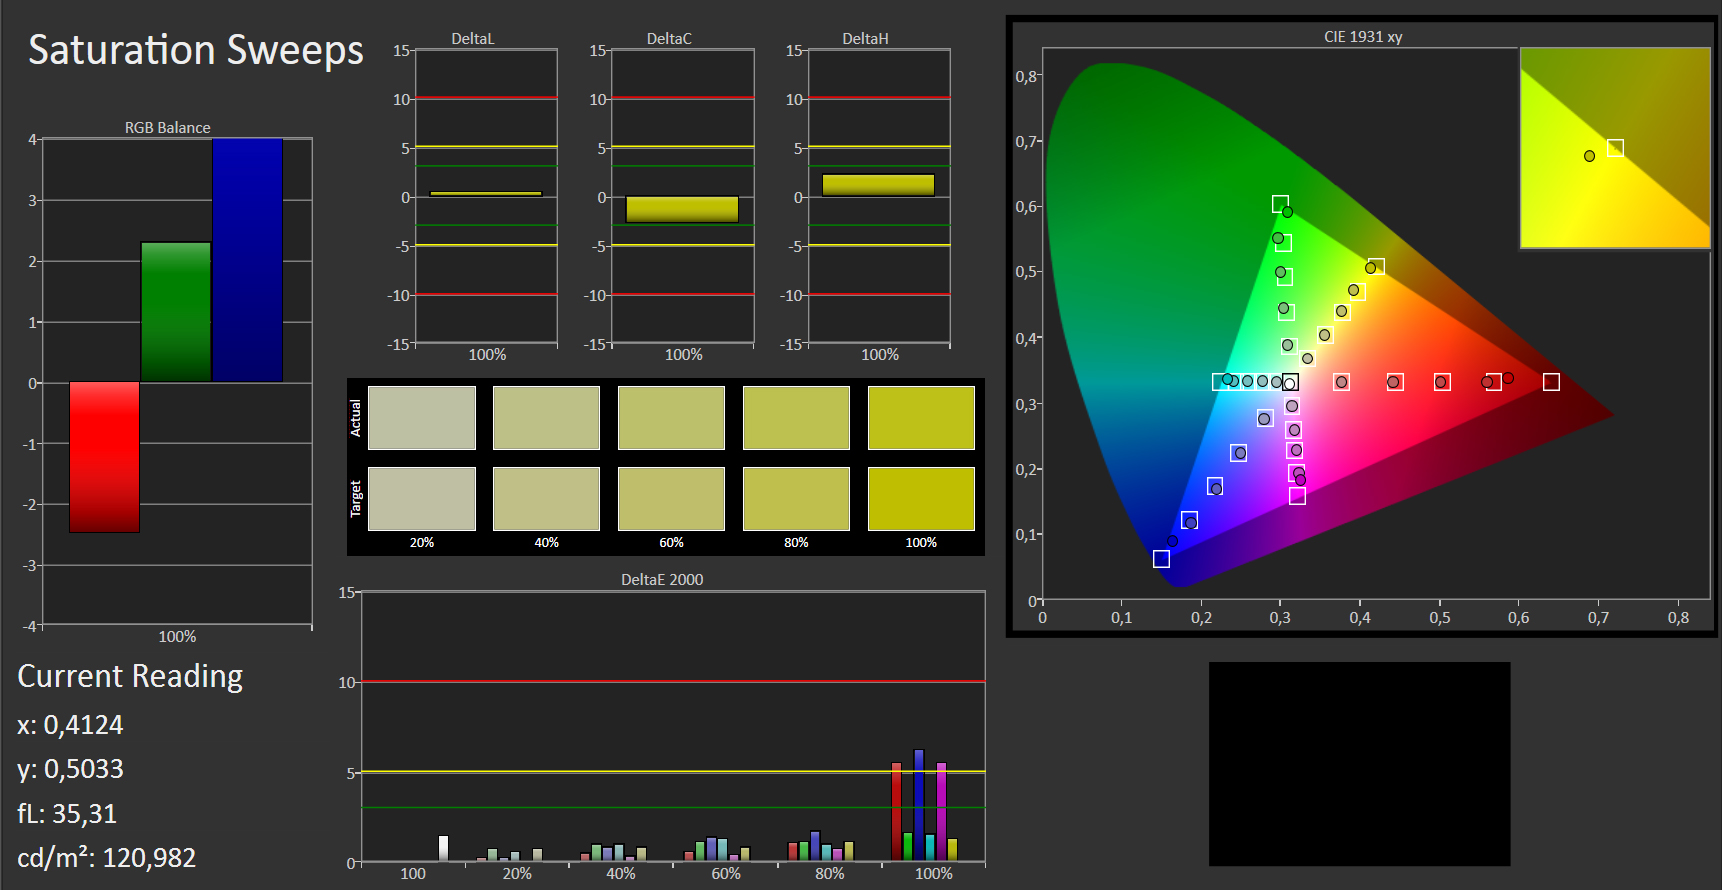Click the 100% cyan target square on CIE chart
Viewport: 1722px width, 890px height.
click(1220, 382)
